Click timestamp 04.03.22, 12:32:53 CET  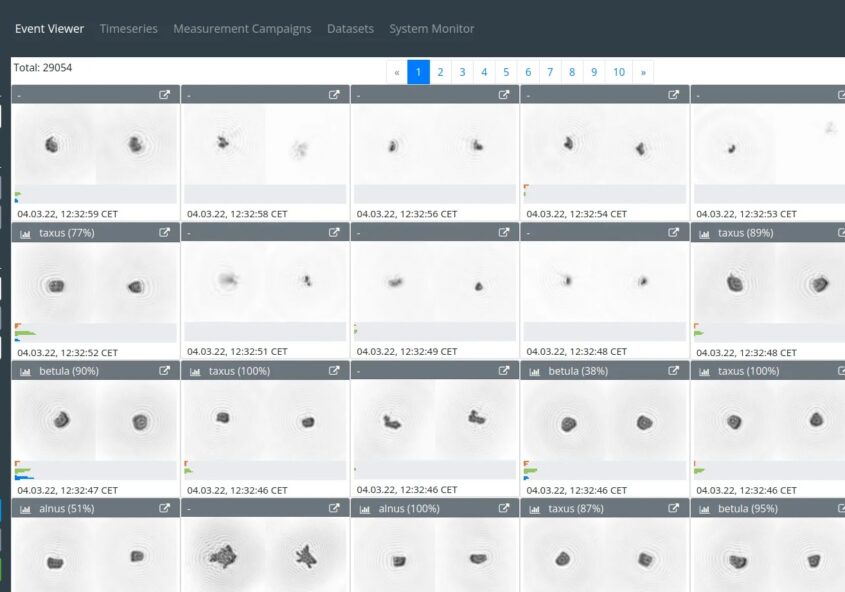tap(746, 214)
